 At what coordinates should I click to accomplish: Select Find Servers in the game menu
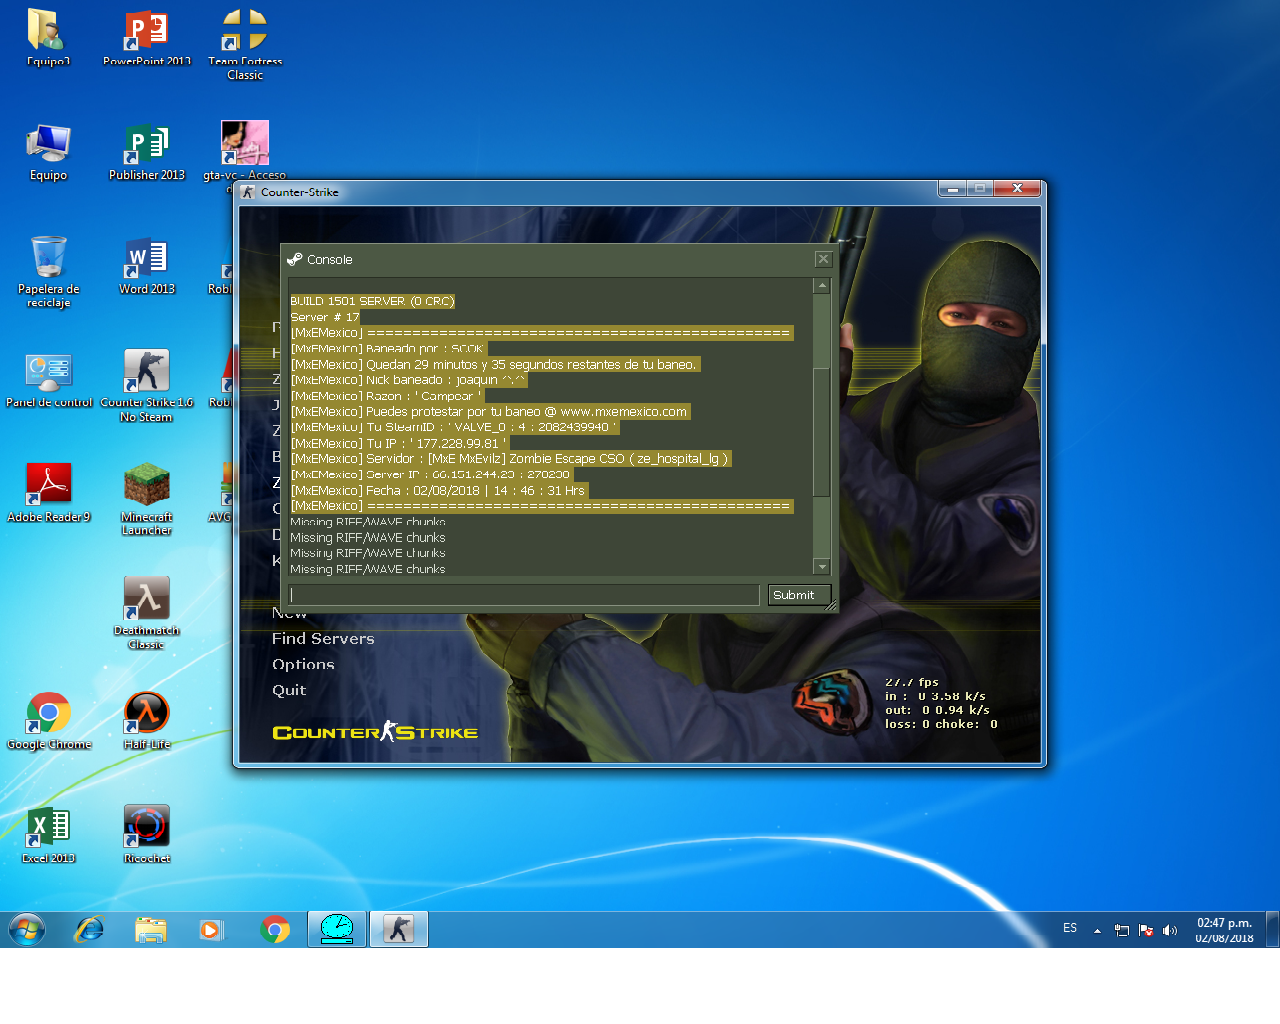pos(323,639)
